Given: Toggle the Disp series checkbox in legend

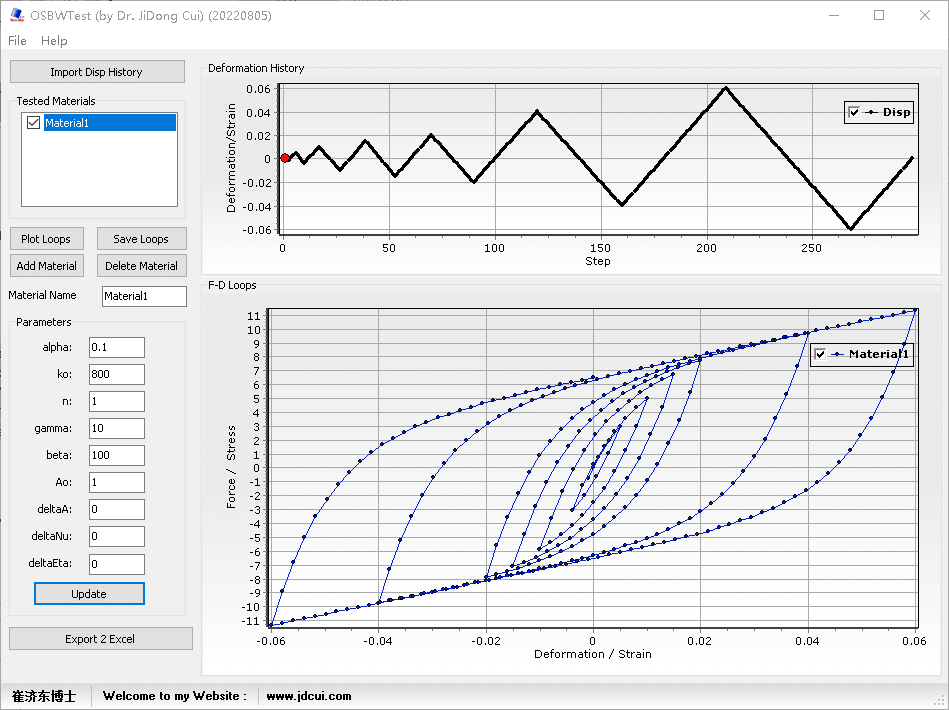Looking at the screenshot, I should pyautogui.click(x=854, y=112).
